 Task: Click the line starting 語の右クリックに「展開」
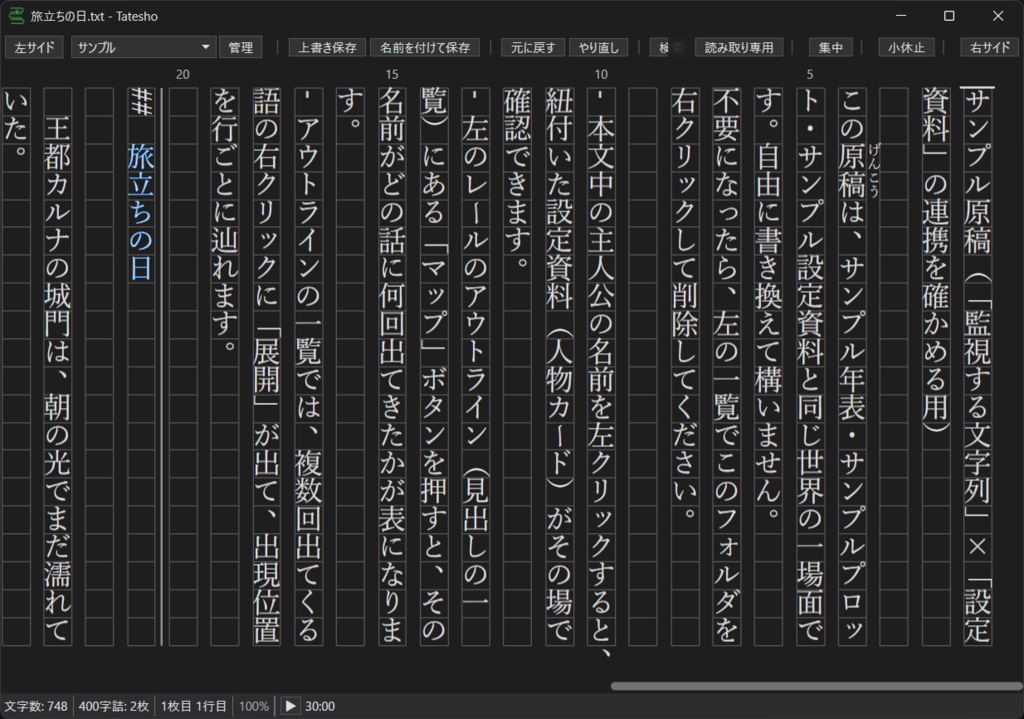(x=266, y=366)
